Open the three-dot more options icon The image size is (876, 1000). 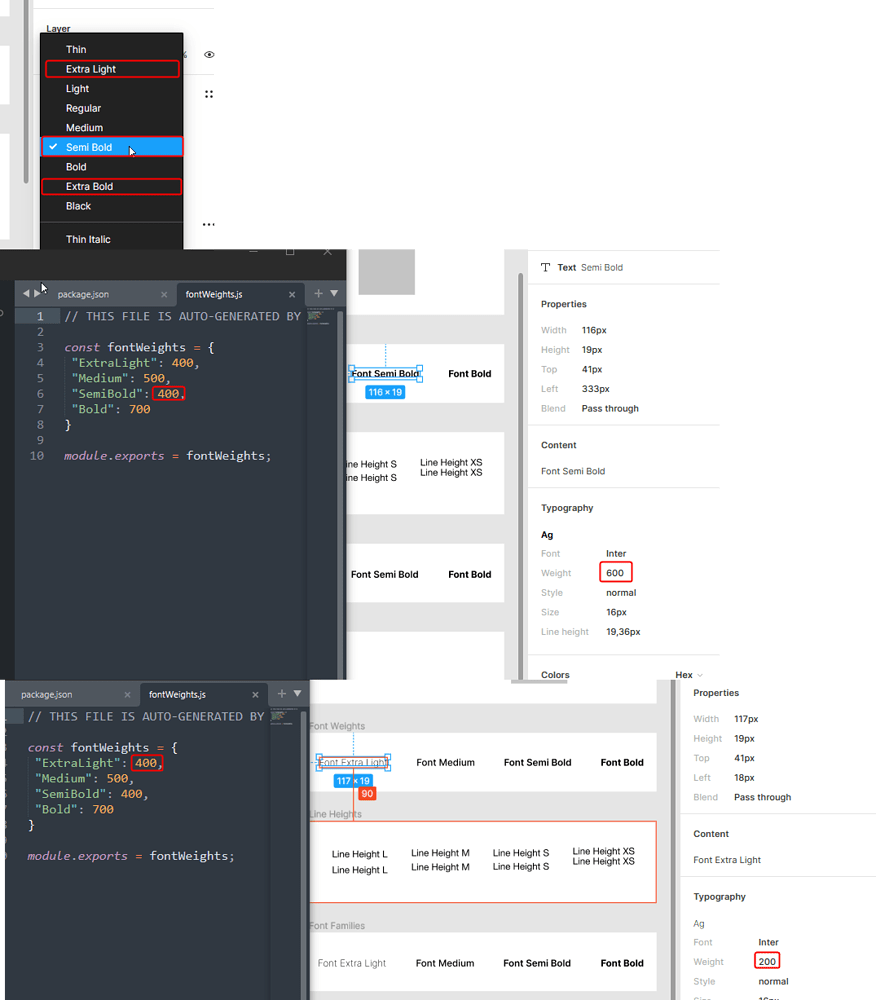coord(208,224)
